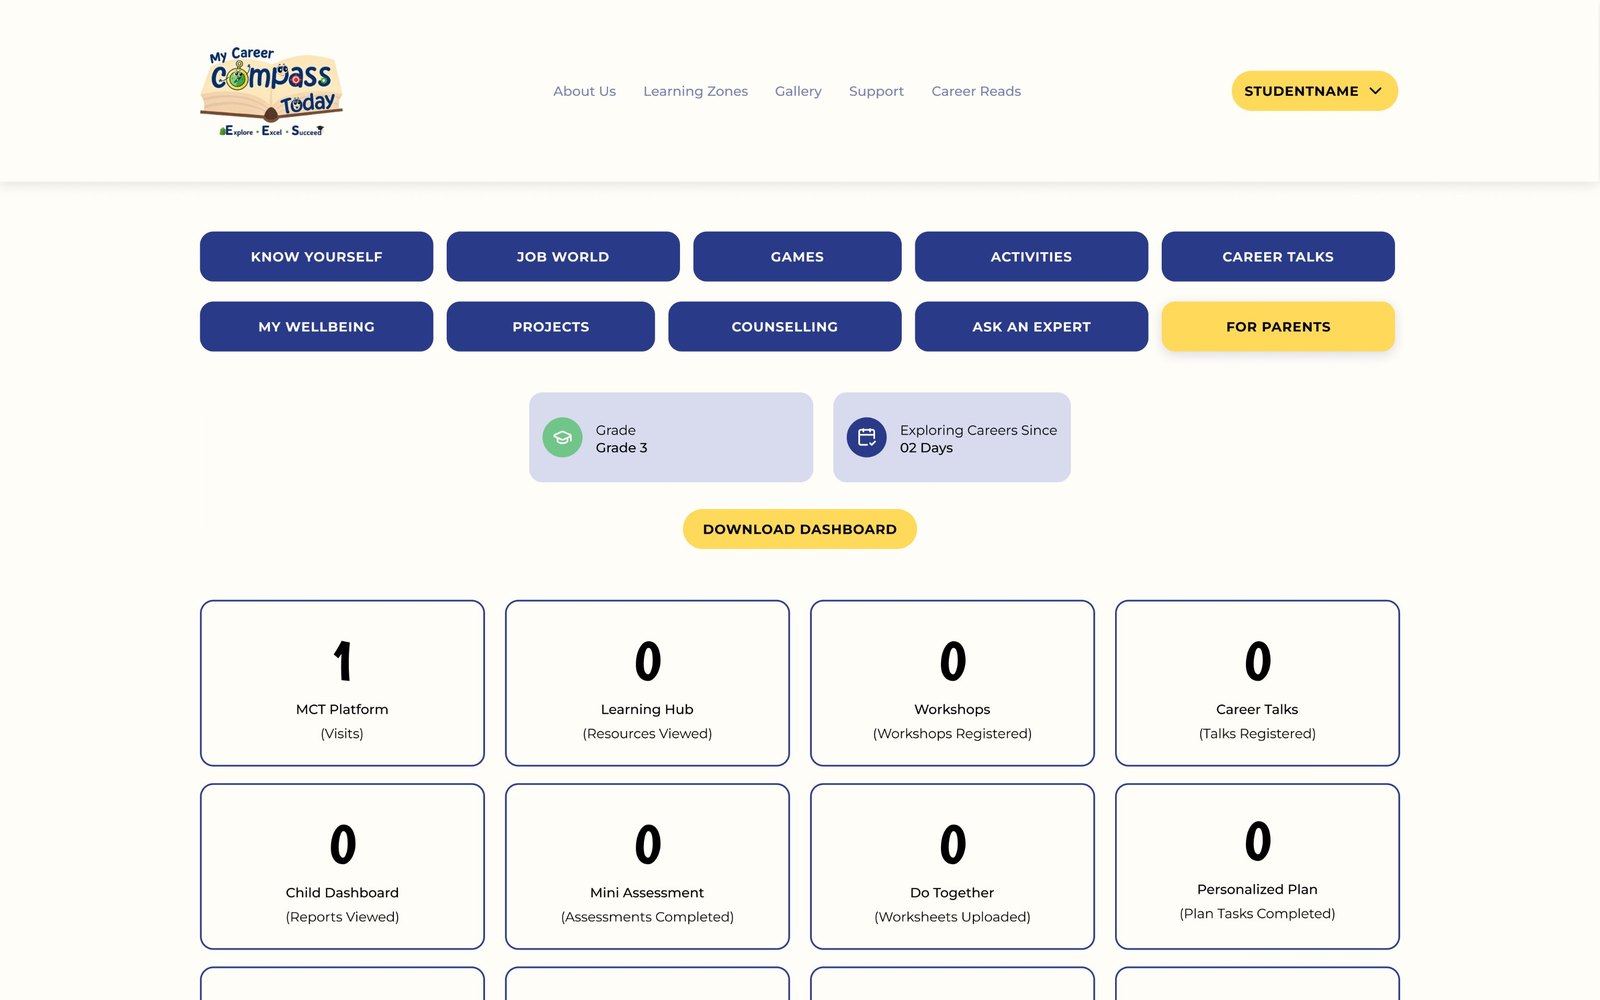
Task: Open the JOB WORLD section
Action: [x=563, y=257]
